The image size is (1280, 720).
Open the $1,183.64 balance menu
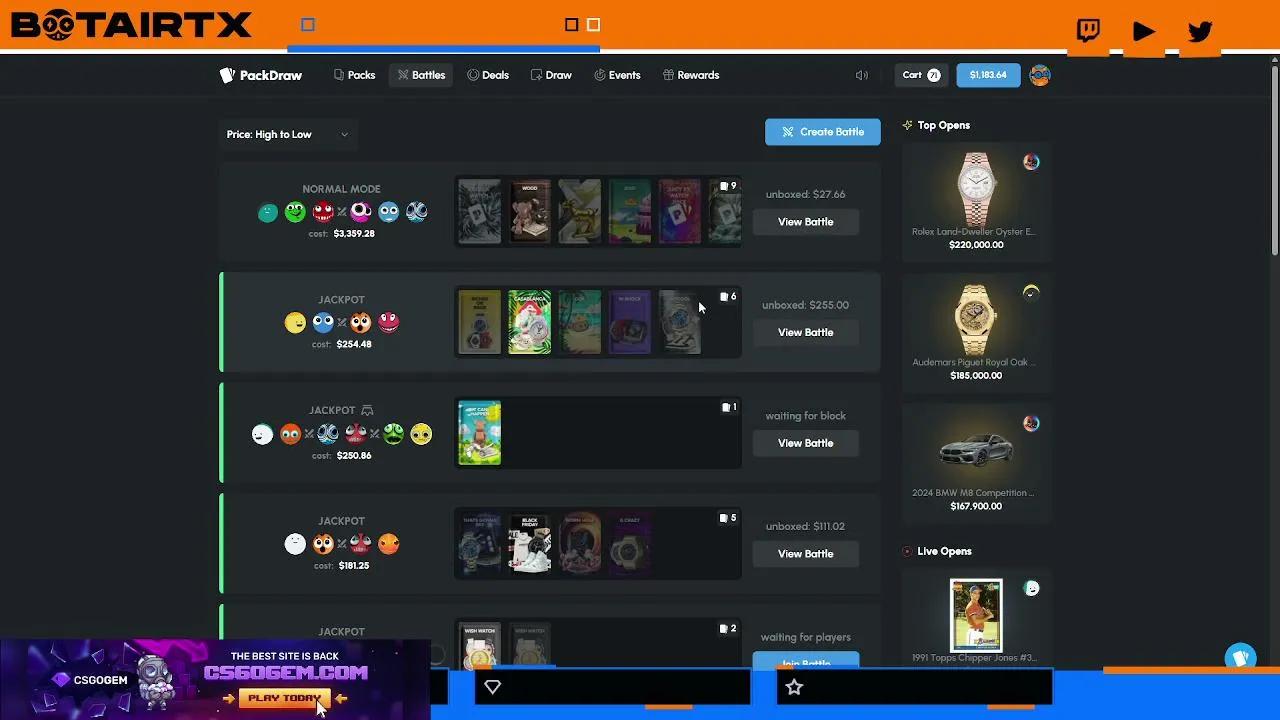click(988, 75)
